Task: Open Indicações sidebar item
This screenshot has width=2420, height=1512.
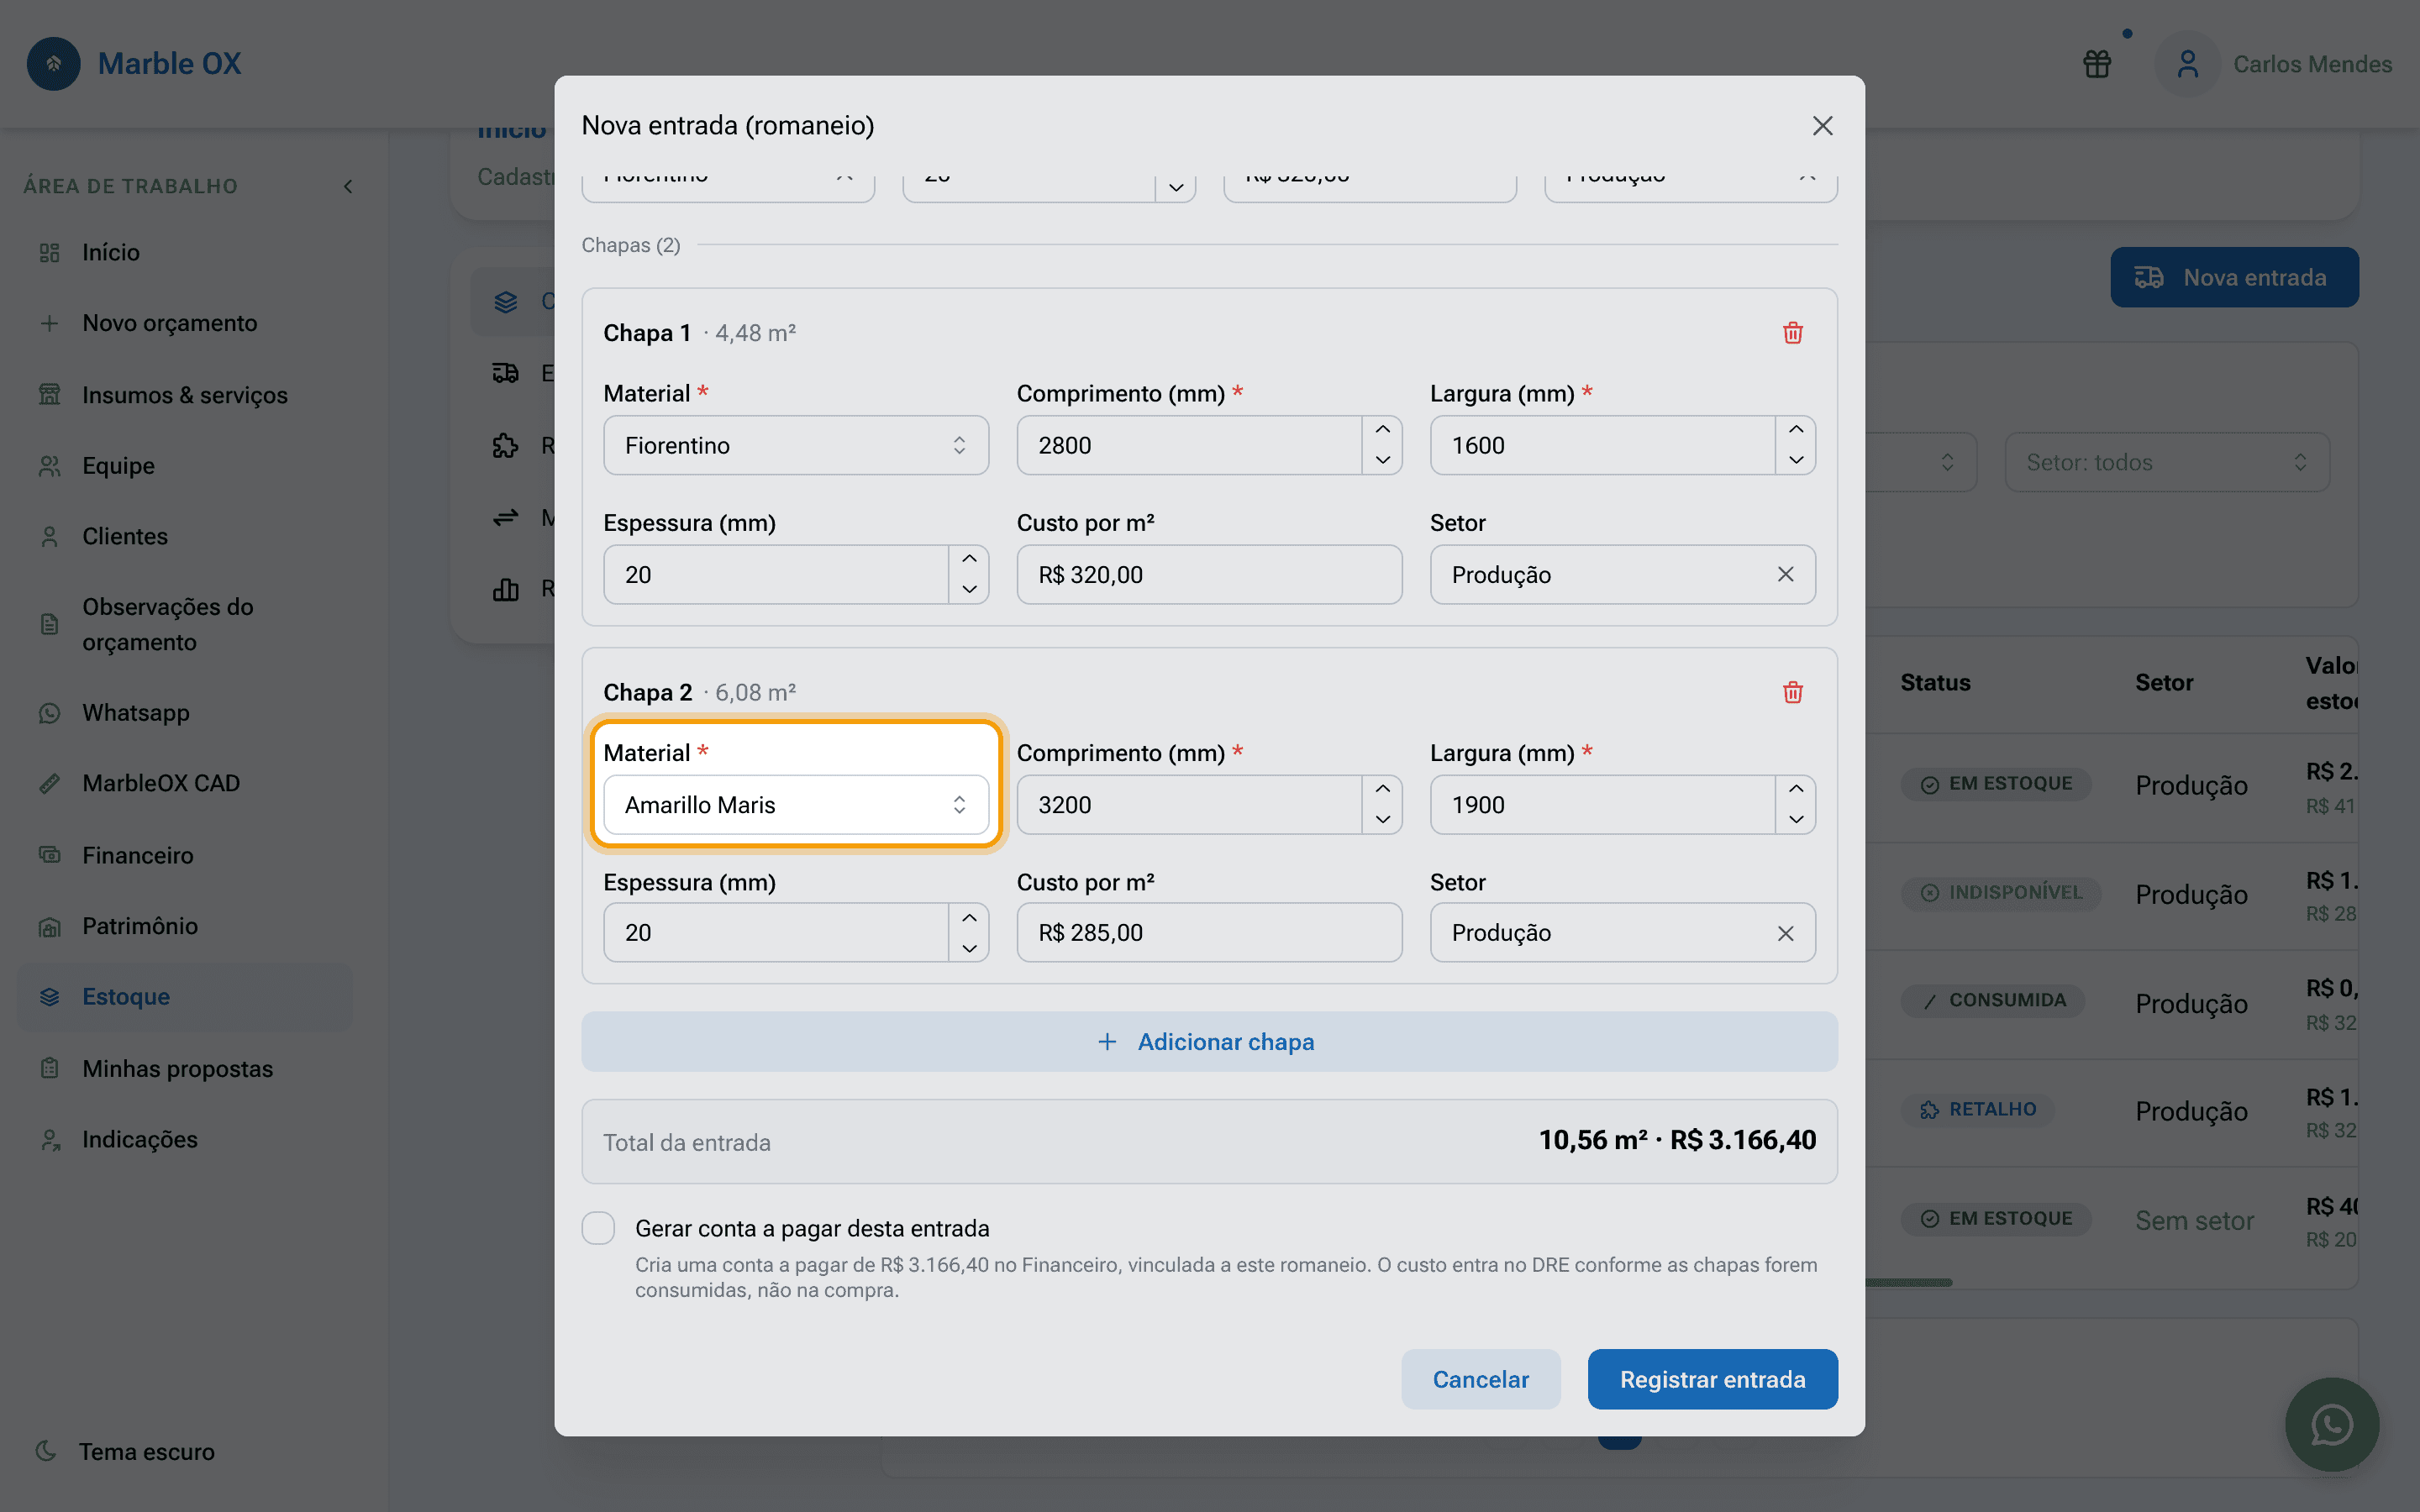Action: [x=185, y=1139]
